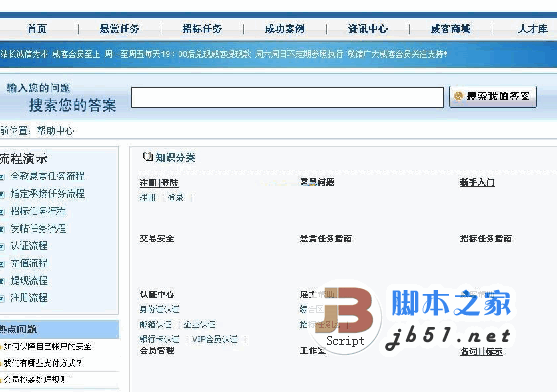557x392 pixels.
Task: Open the 提现流程 sidebar link
Action: tap(29, 281)
